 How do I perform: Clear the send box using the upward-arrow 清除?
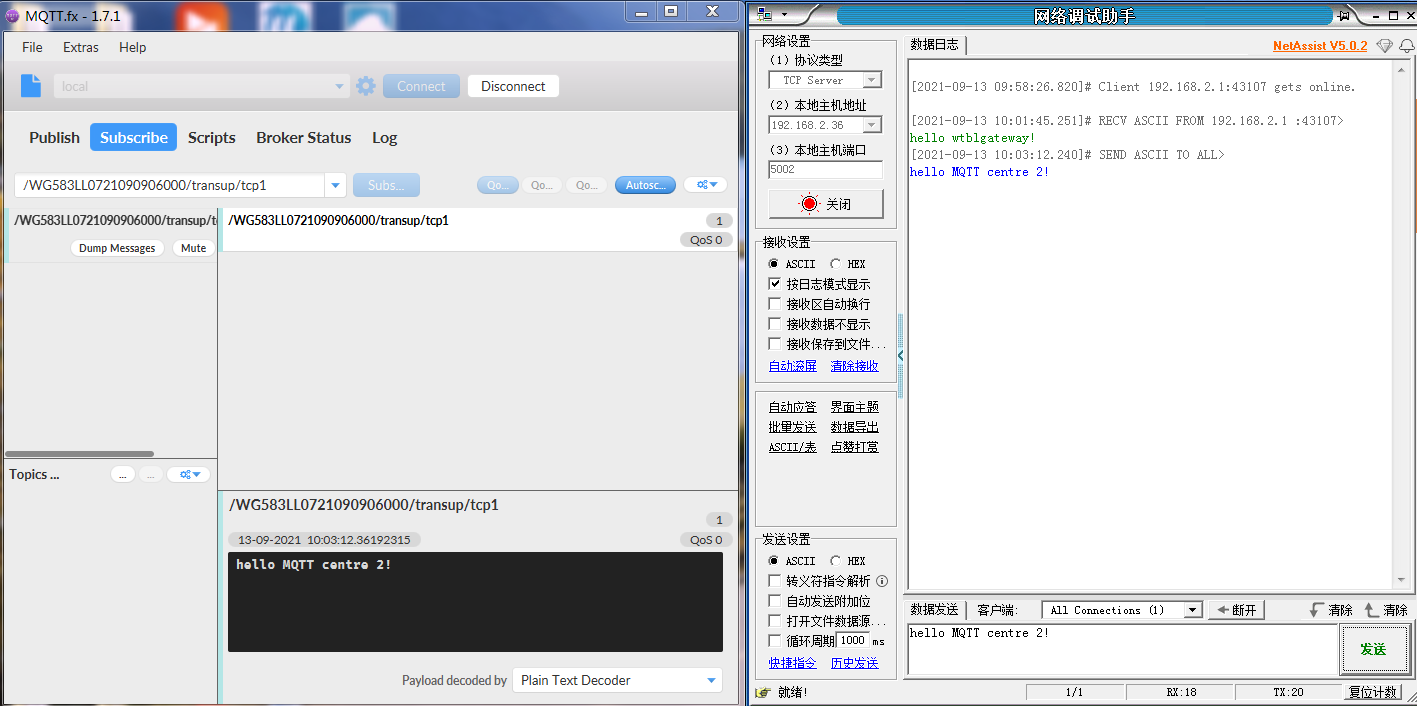1386,610
